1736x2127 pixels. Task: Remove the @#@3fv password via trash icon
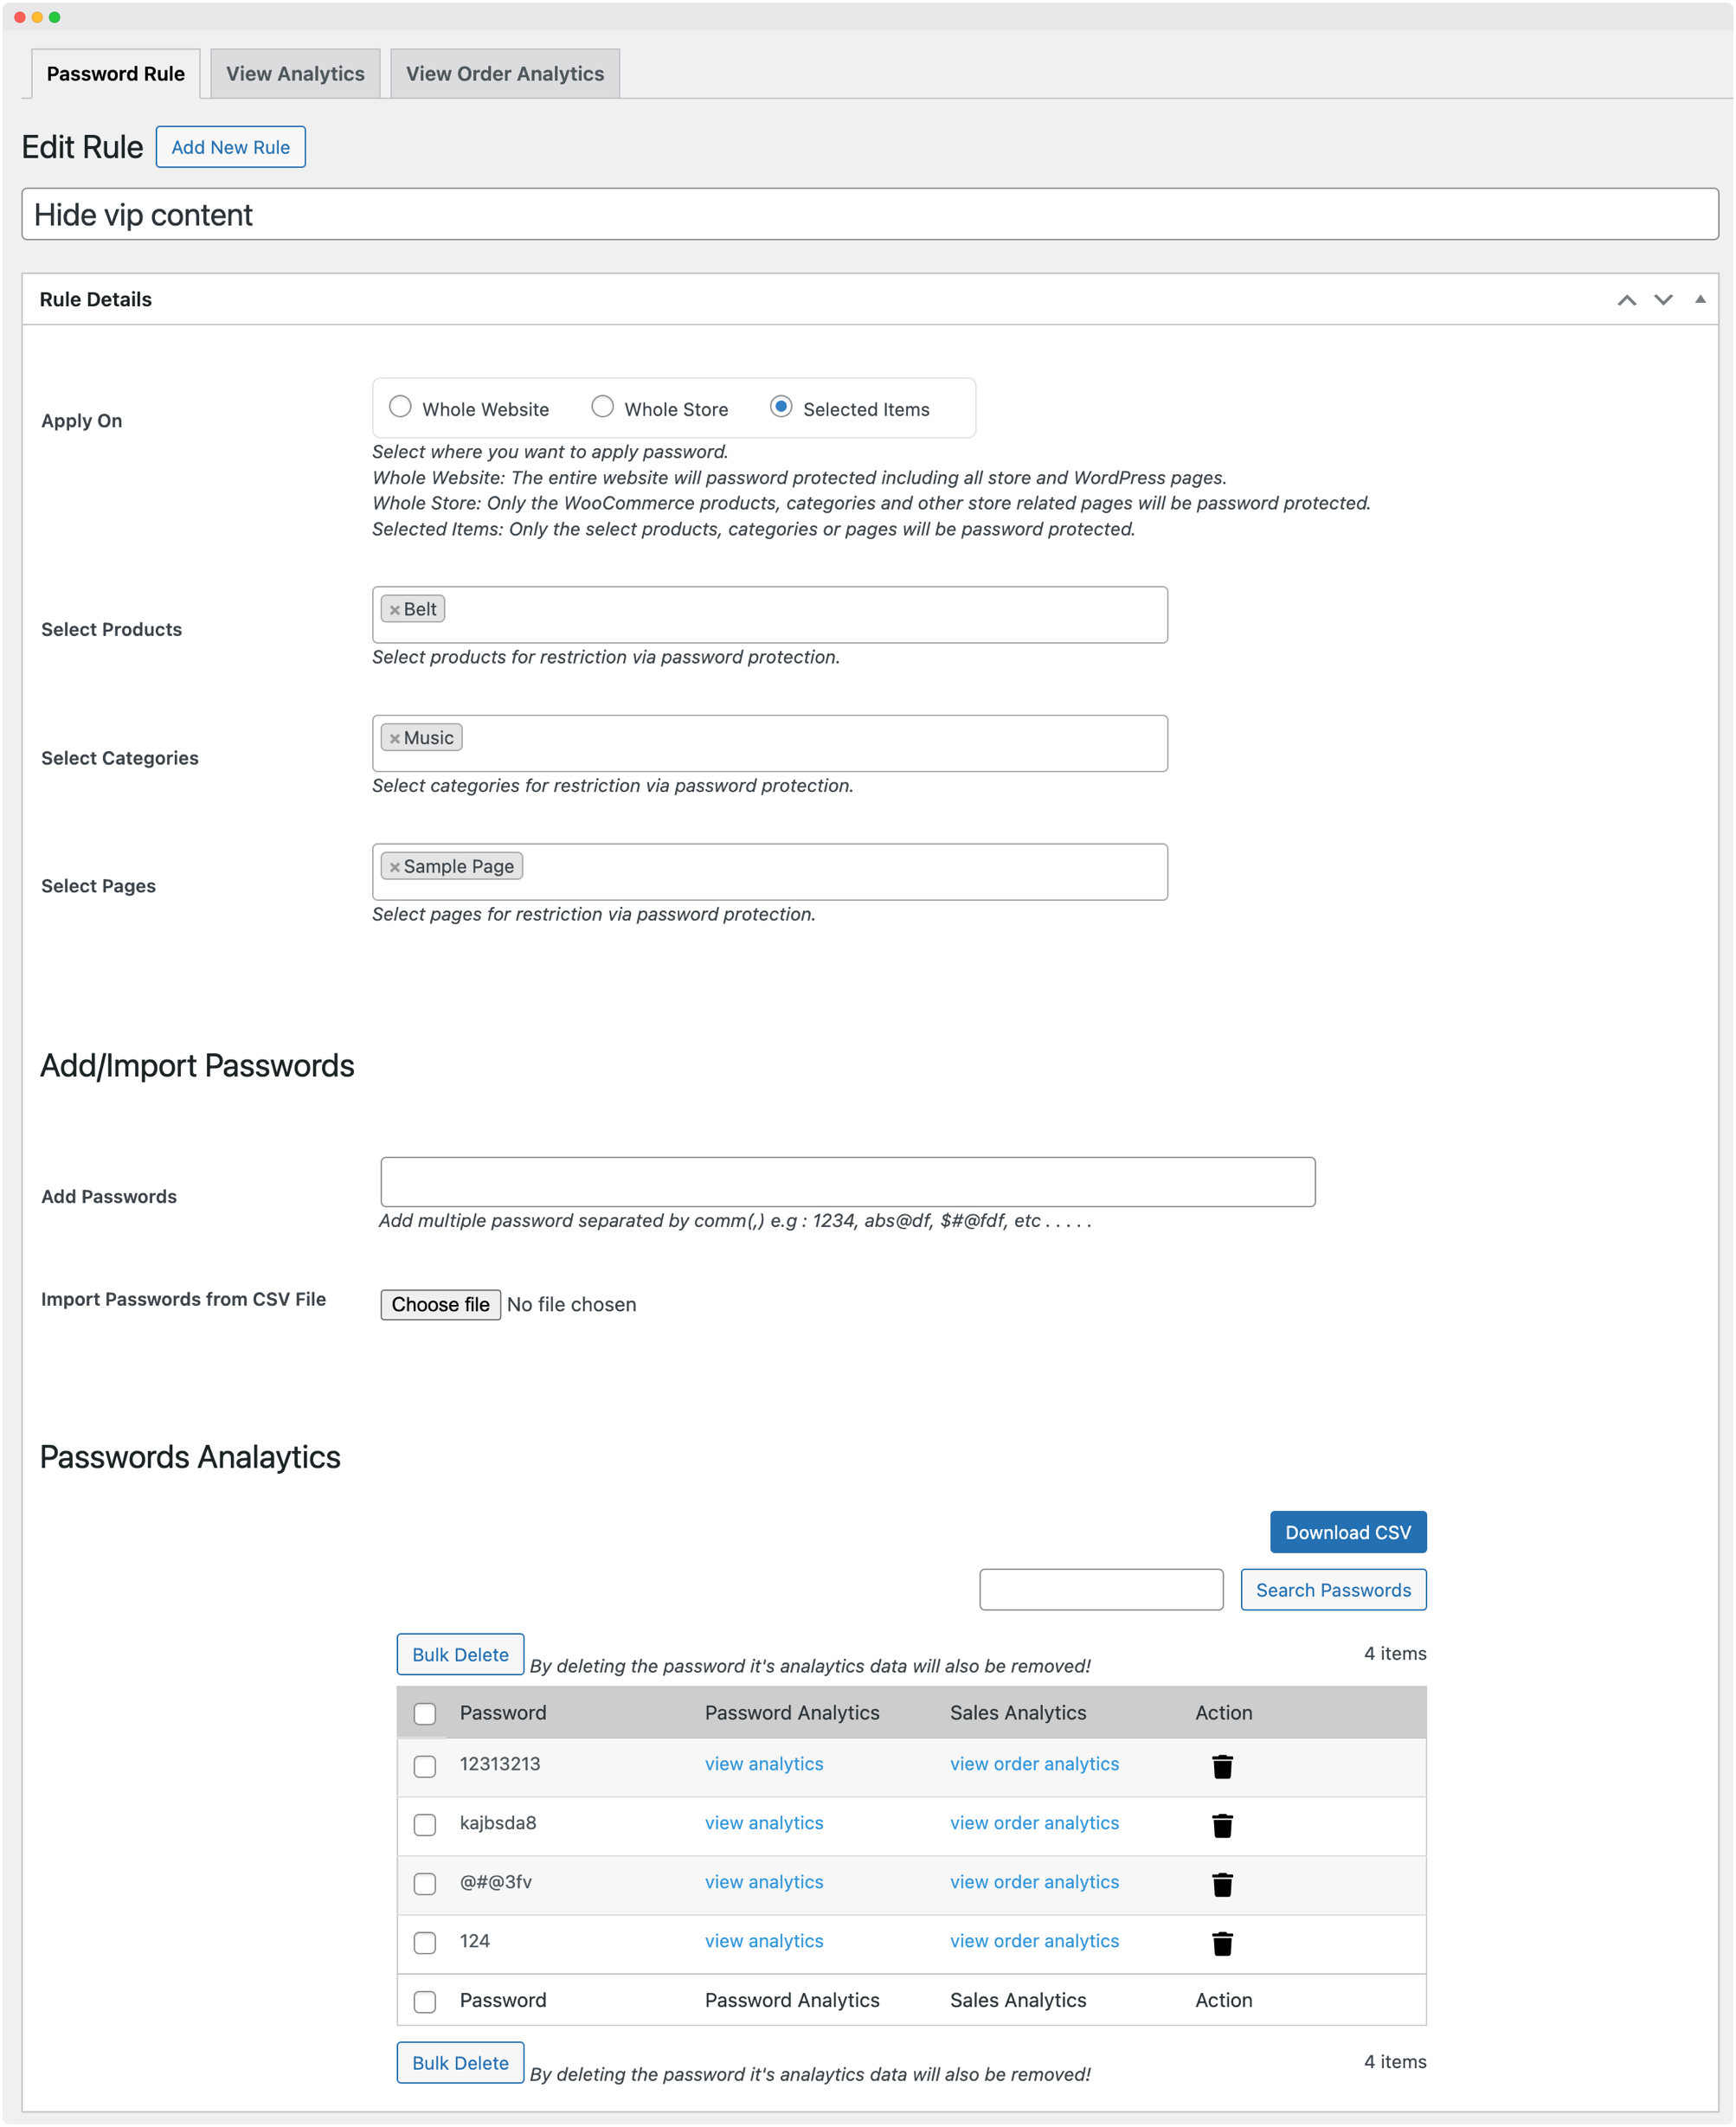(1222, 1885)
